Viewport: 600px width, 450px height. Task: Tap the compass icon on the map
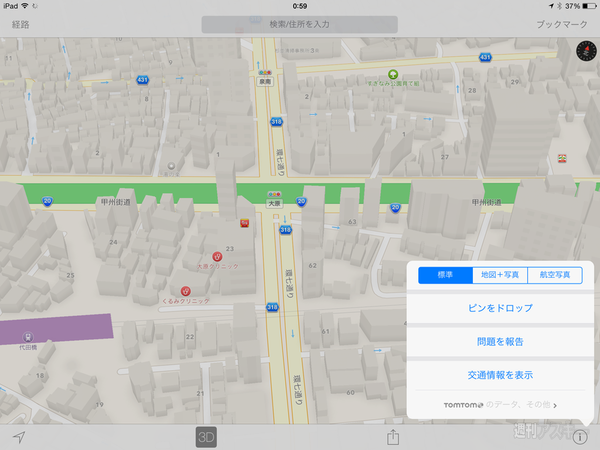(x=586, y=51)
